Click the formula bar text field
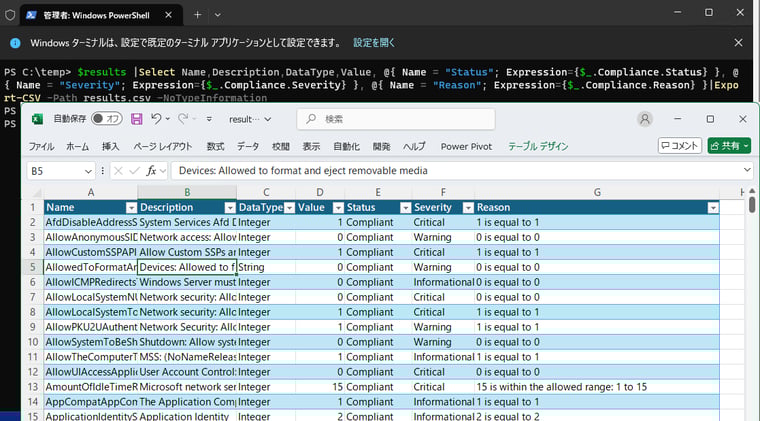Image resolution: width=760 pixels, height=421 pixels. click(456, 171)
